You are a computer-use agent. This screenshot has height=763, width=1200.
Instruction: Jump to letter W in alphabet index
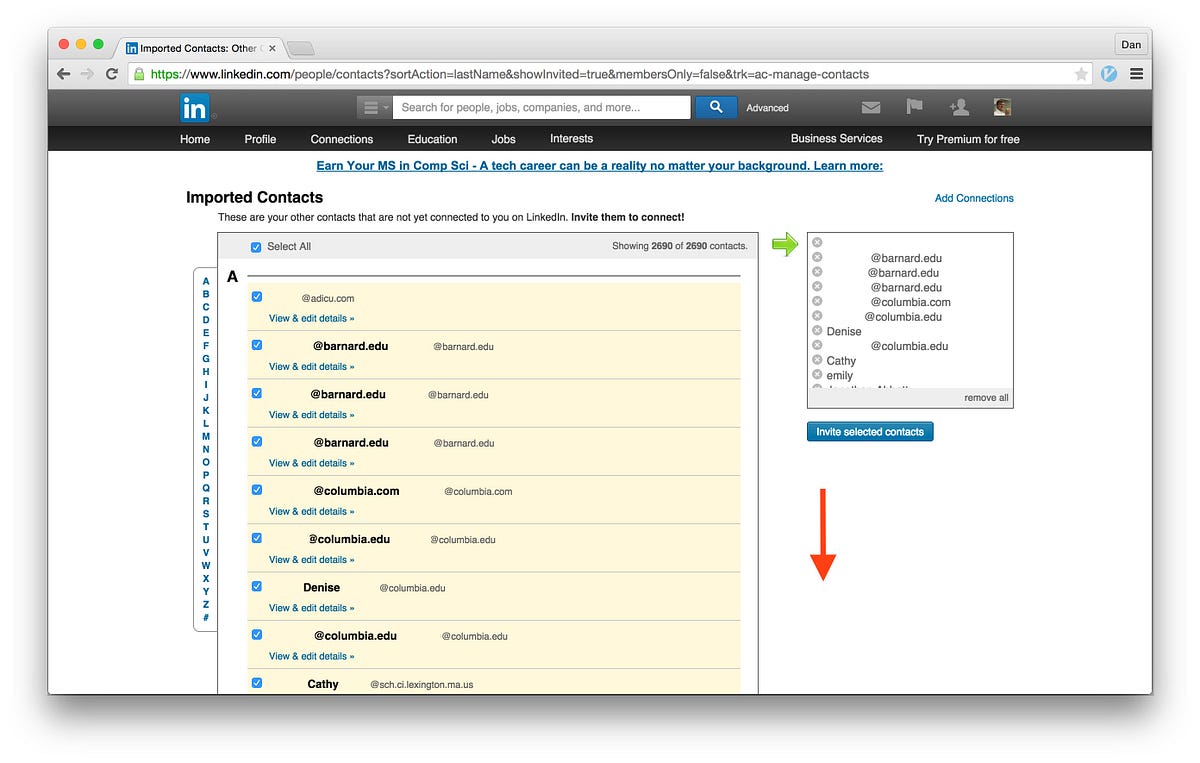pos(206,565)
